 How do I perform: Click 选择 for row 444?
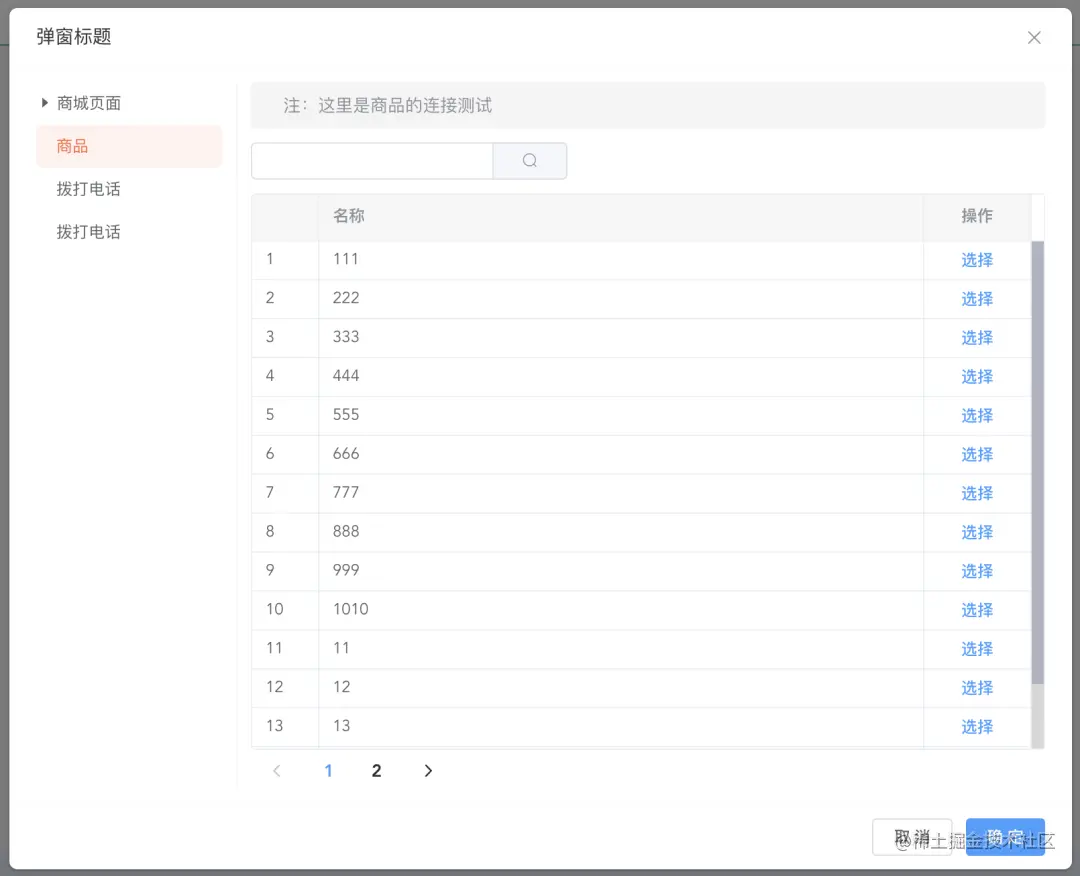point(977,377)
